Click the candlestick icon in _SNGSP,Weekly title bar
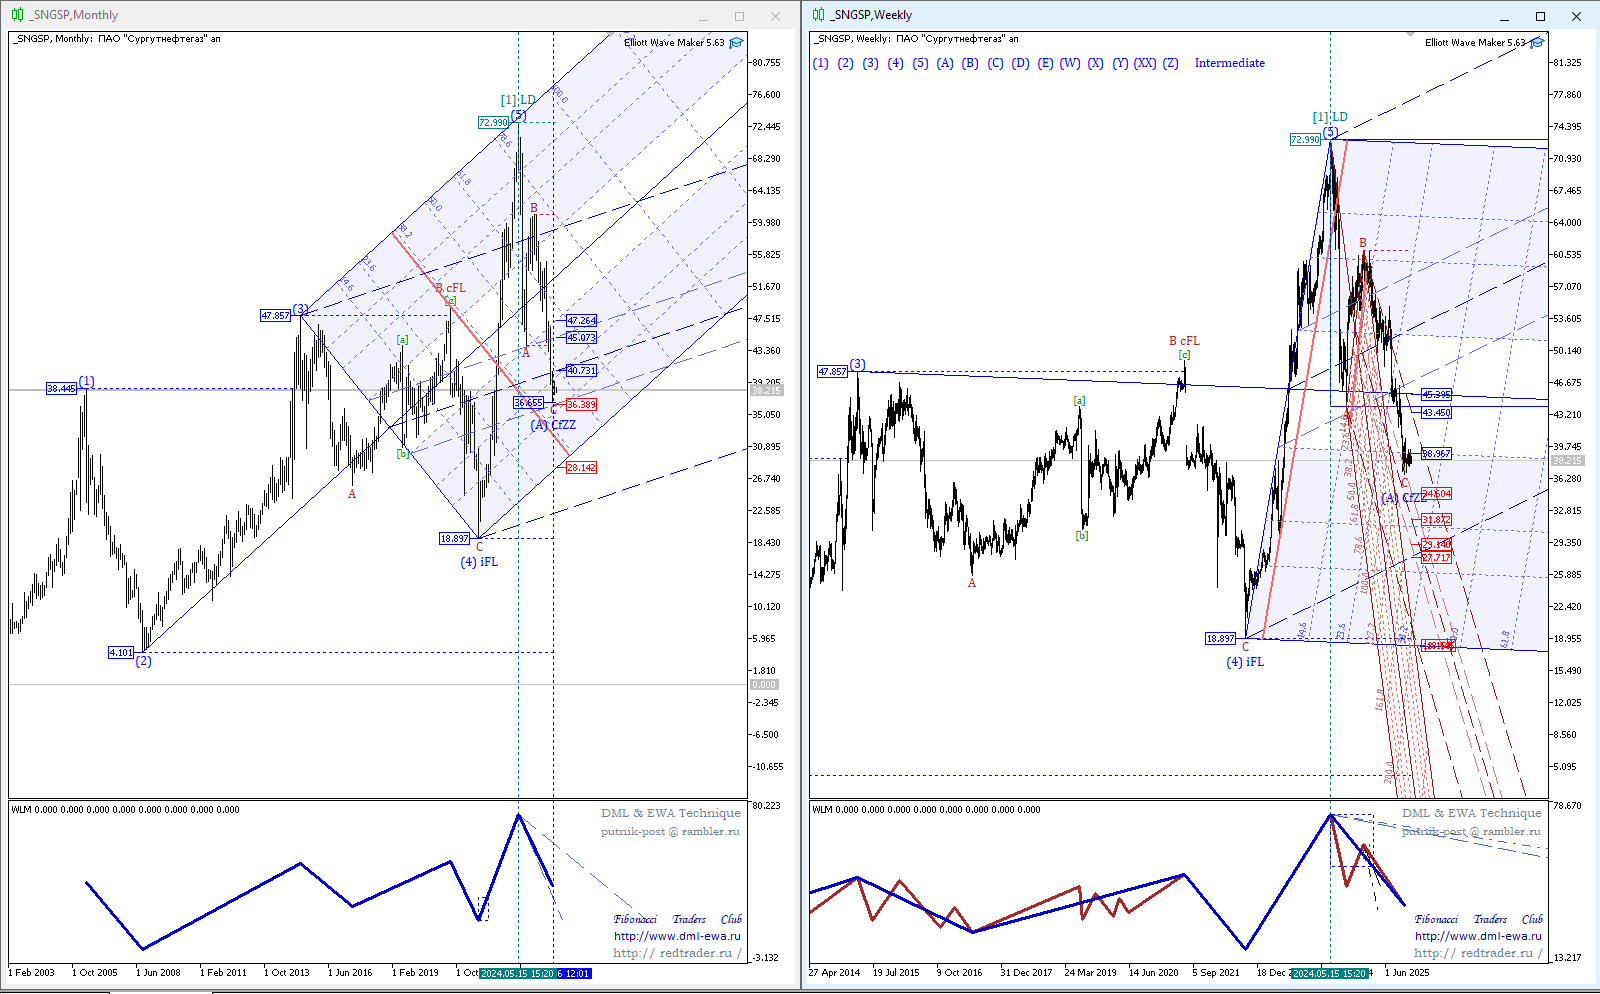The image size is (1600, 994). [819, 15]
